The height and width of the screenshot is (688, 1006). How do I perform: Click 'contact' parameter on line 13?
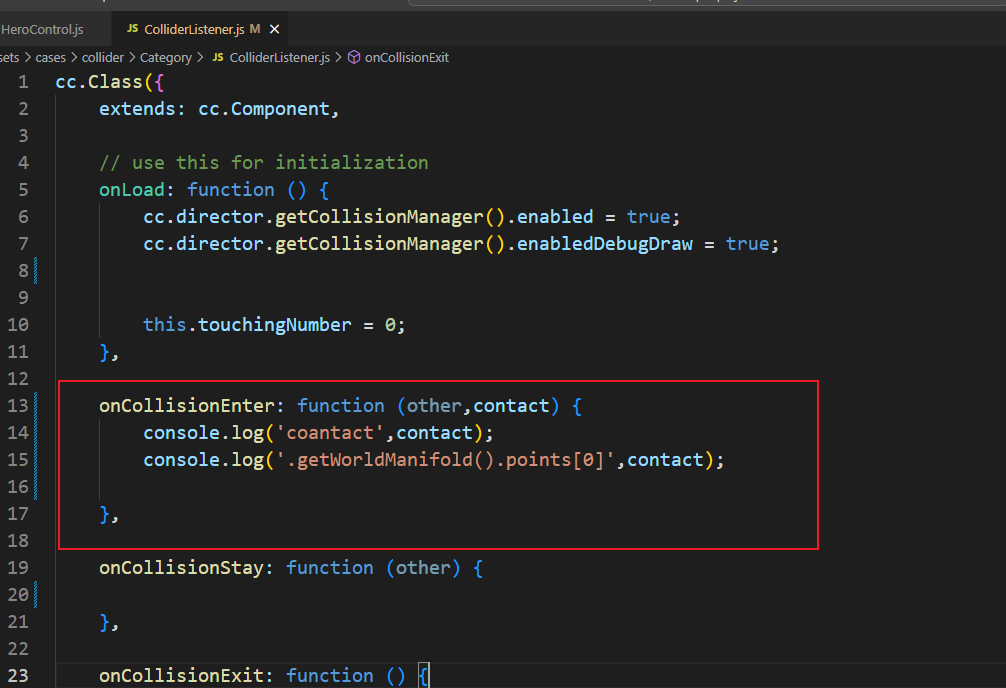[511, 406]
